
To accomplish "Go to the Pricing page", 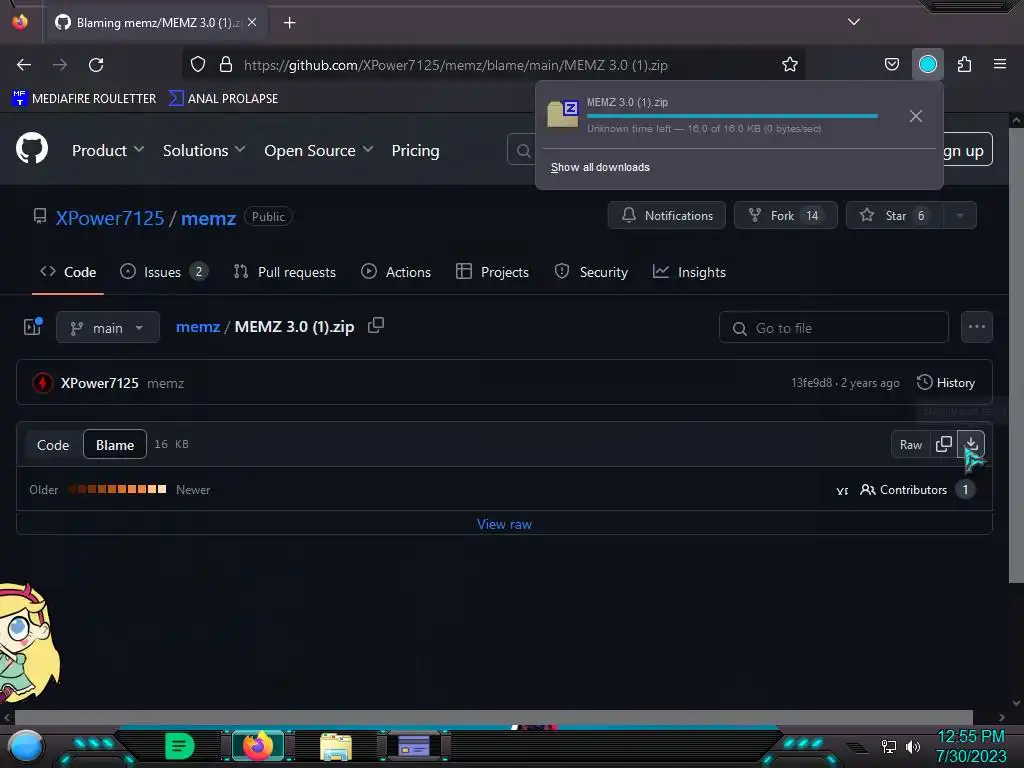I will (x=415, y=150).
